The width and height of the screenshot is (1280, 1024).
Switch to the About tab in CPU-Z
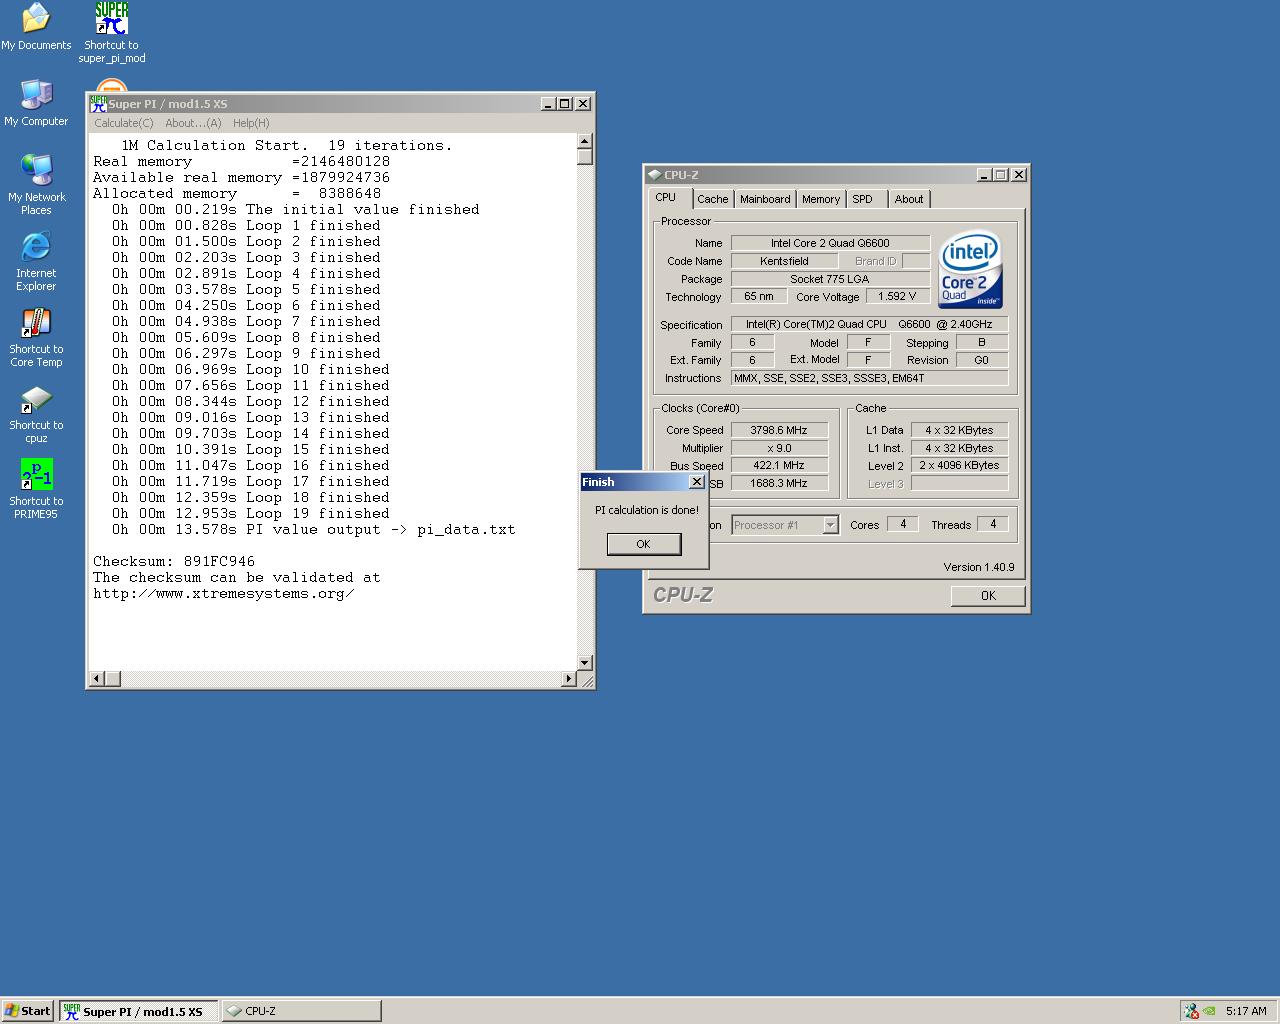909,199
